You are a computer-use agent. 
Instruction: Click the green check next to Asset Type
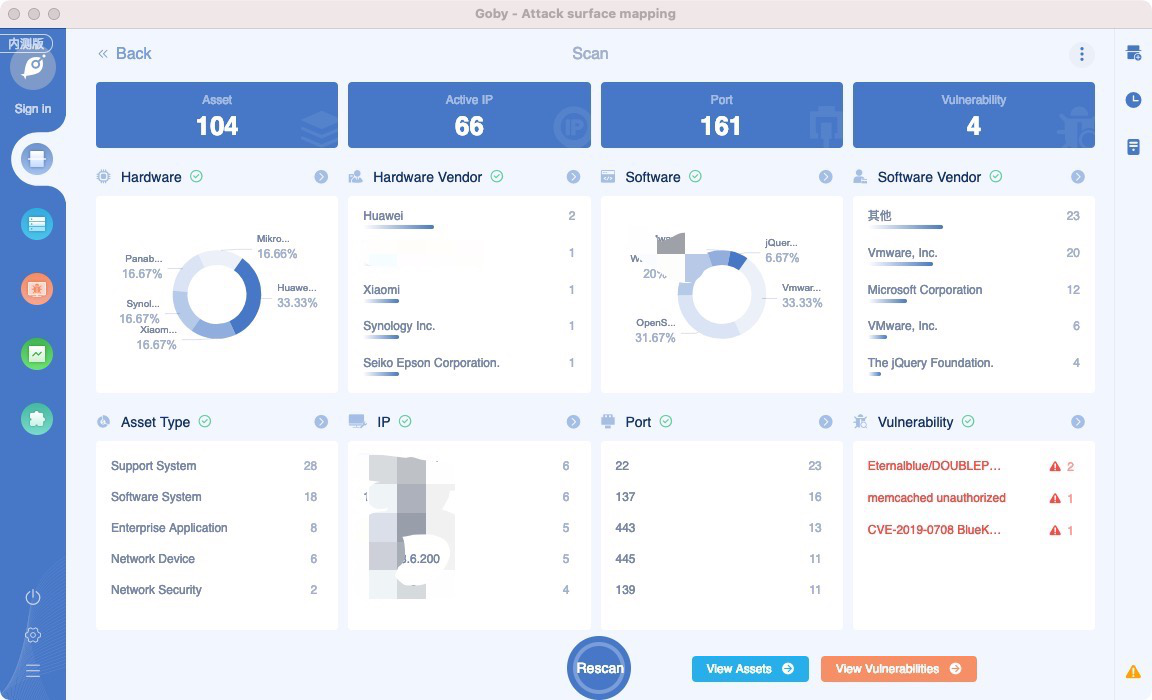(x=205, y=422)
